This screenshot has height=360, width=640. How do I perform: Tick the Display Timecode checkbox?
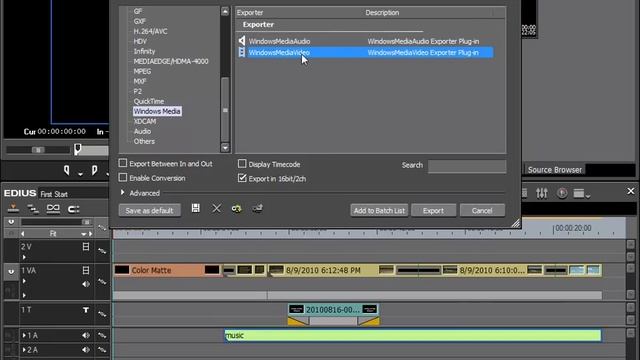point(242,164)
